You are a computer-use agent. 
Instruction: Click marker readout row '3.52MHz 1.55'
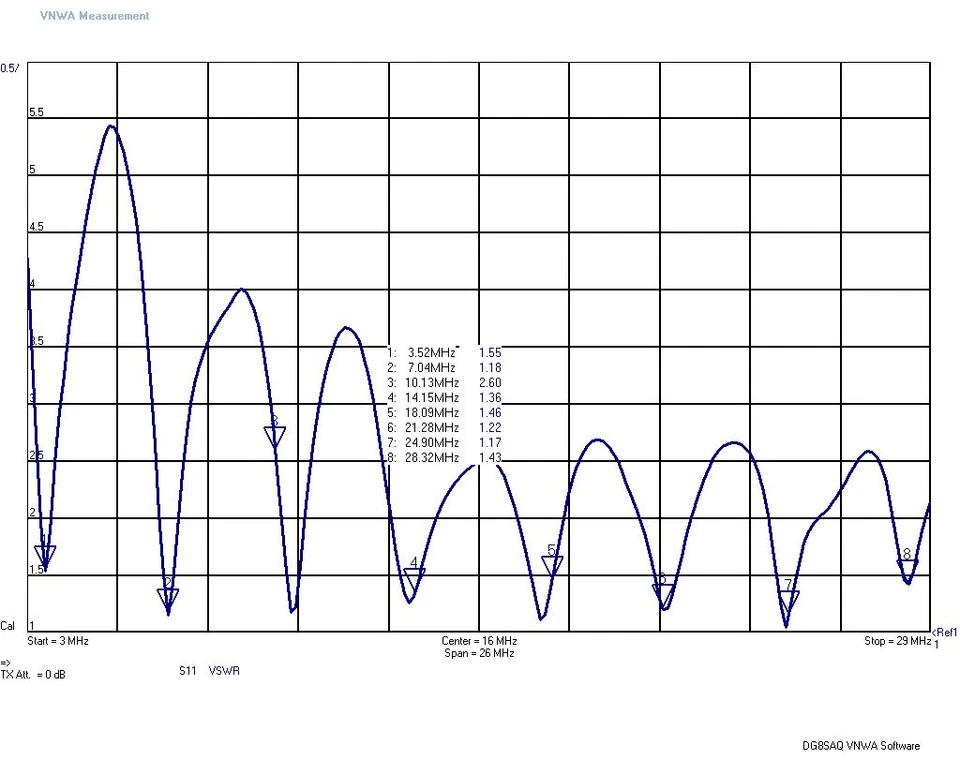point(444,353)
